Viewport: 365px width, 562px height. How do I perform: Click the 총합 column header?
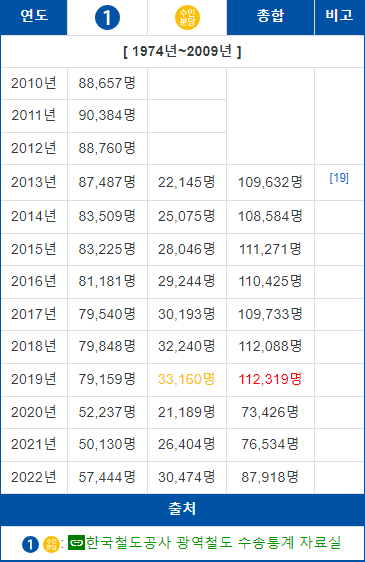[x=270, y=16]
